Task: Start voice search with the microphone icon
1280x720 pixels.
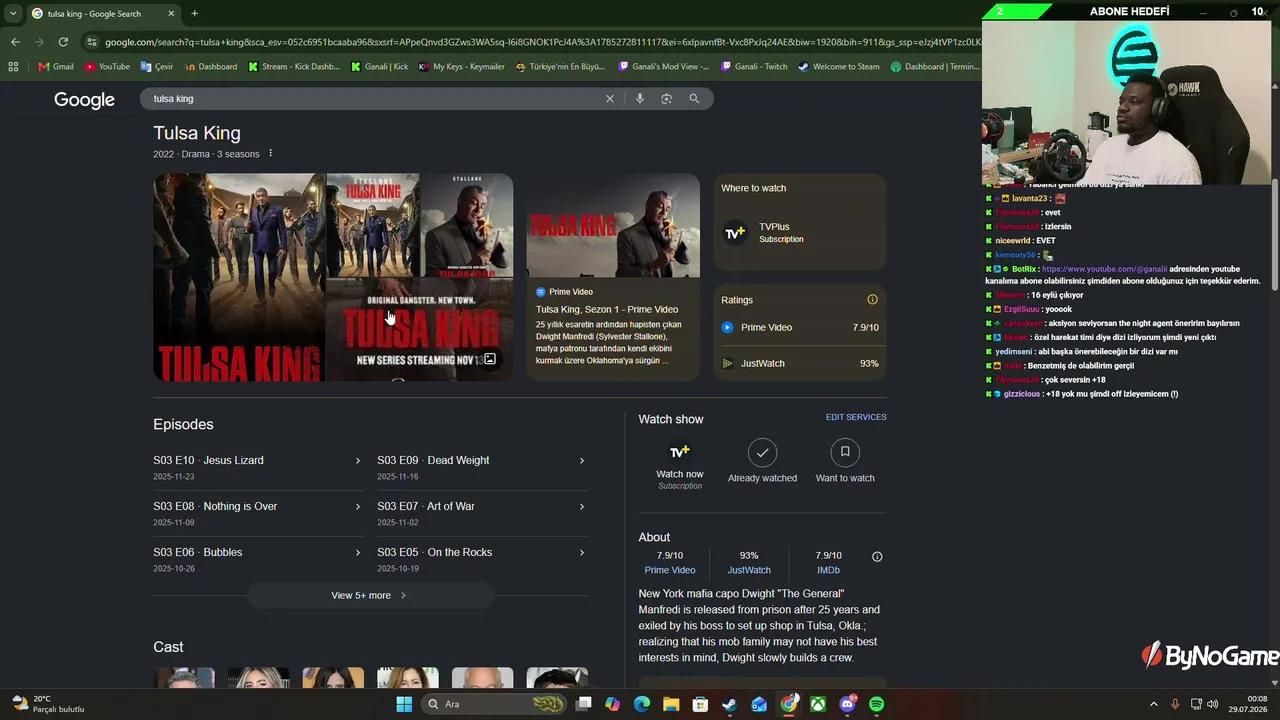Action: click(x=640, y=99)
